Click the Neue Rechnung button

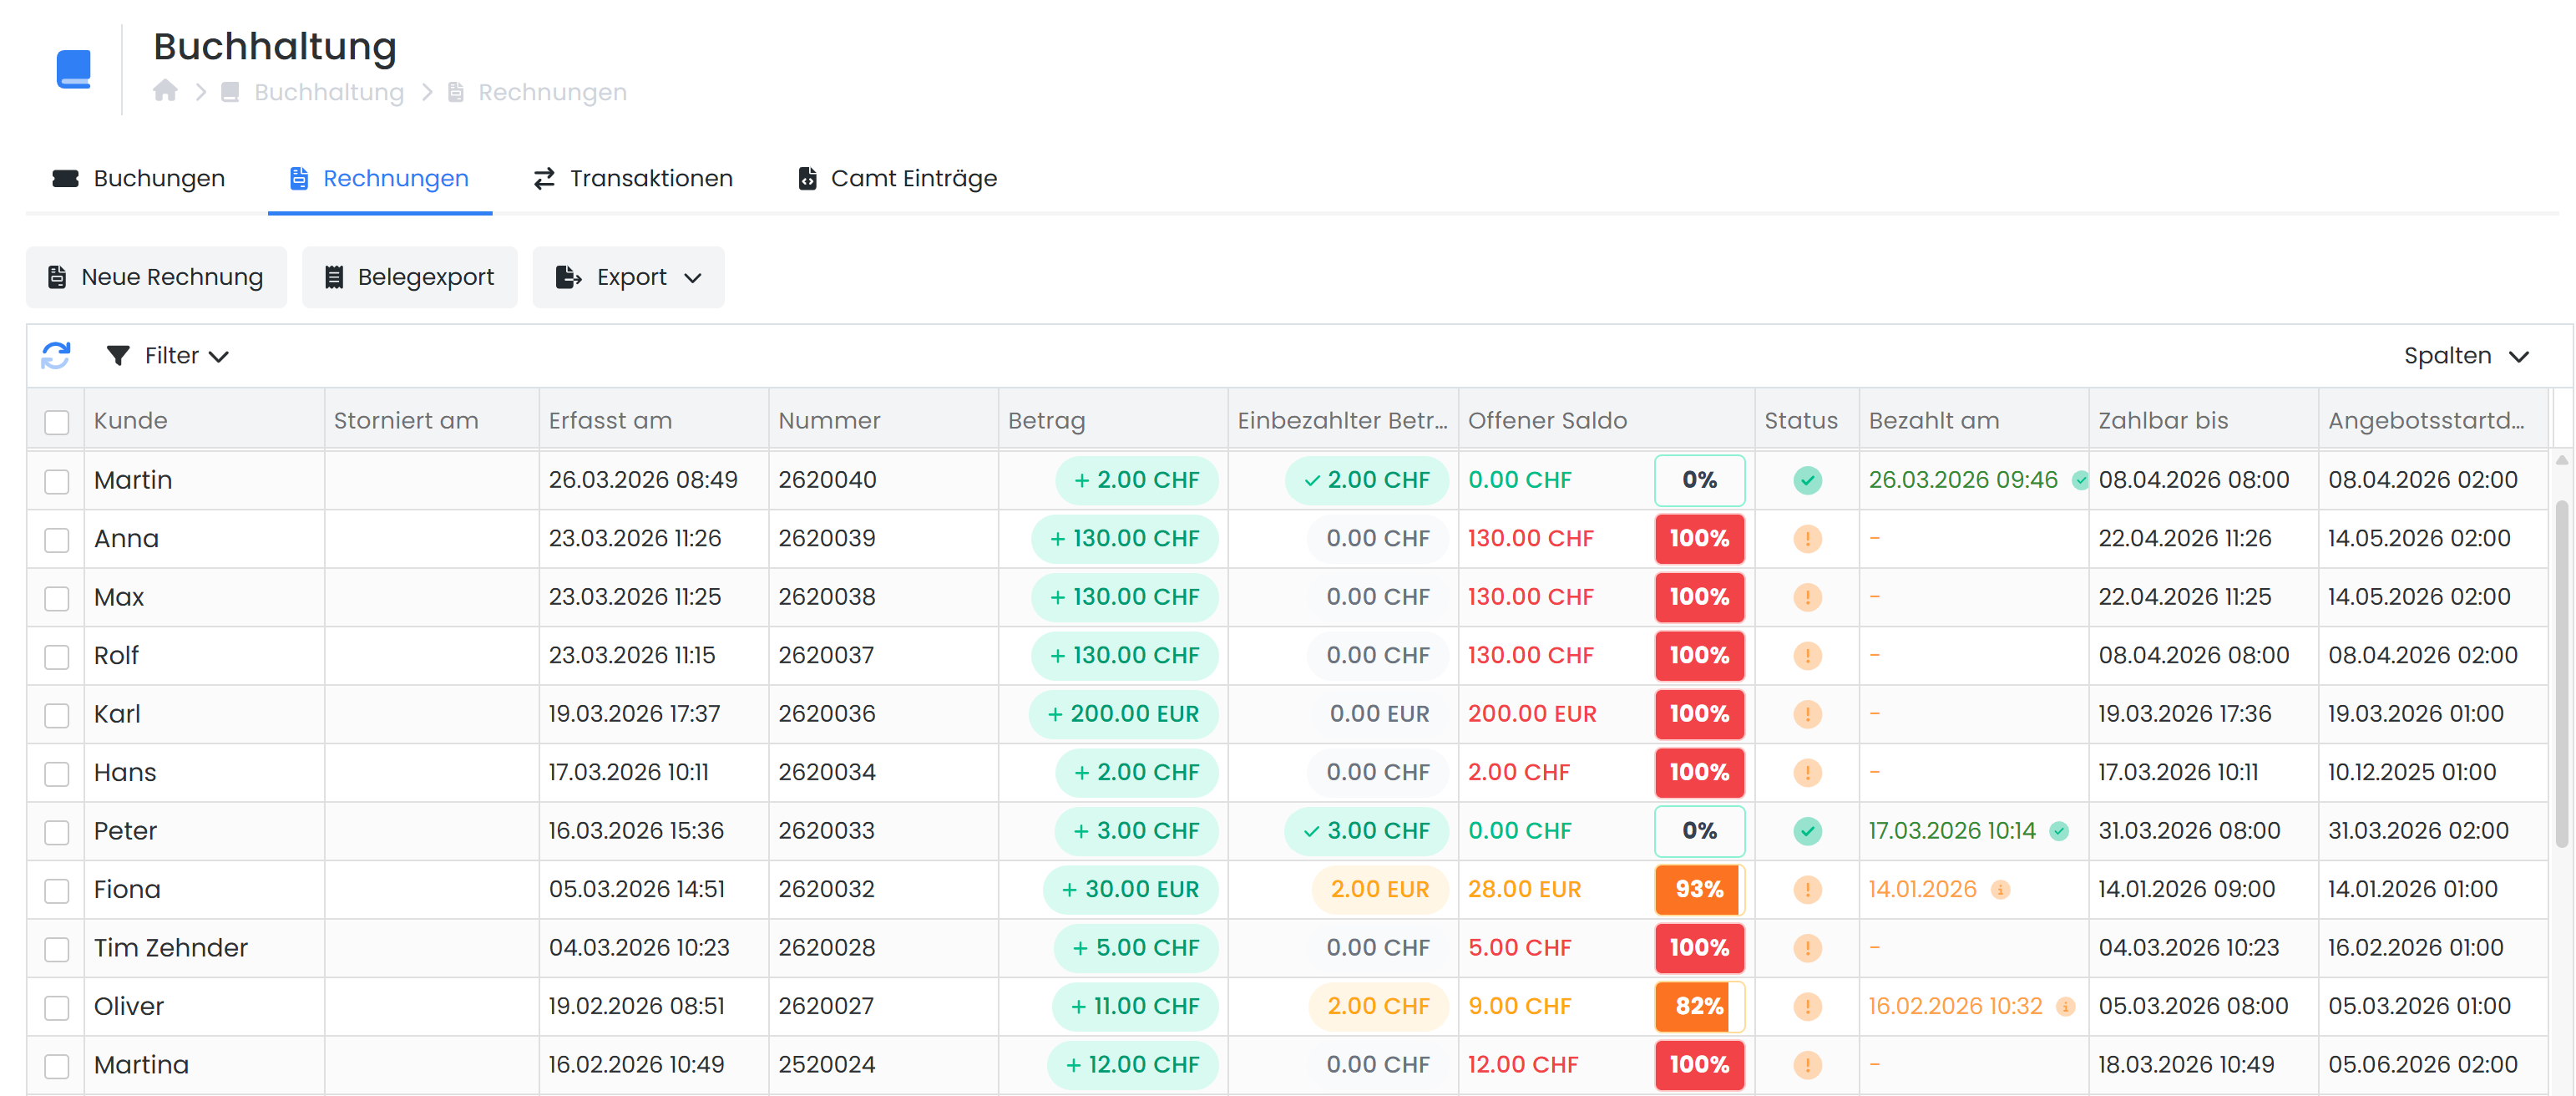coord(156,277)
